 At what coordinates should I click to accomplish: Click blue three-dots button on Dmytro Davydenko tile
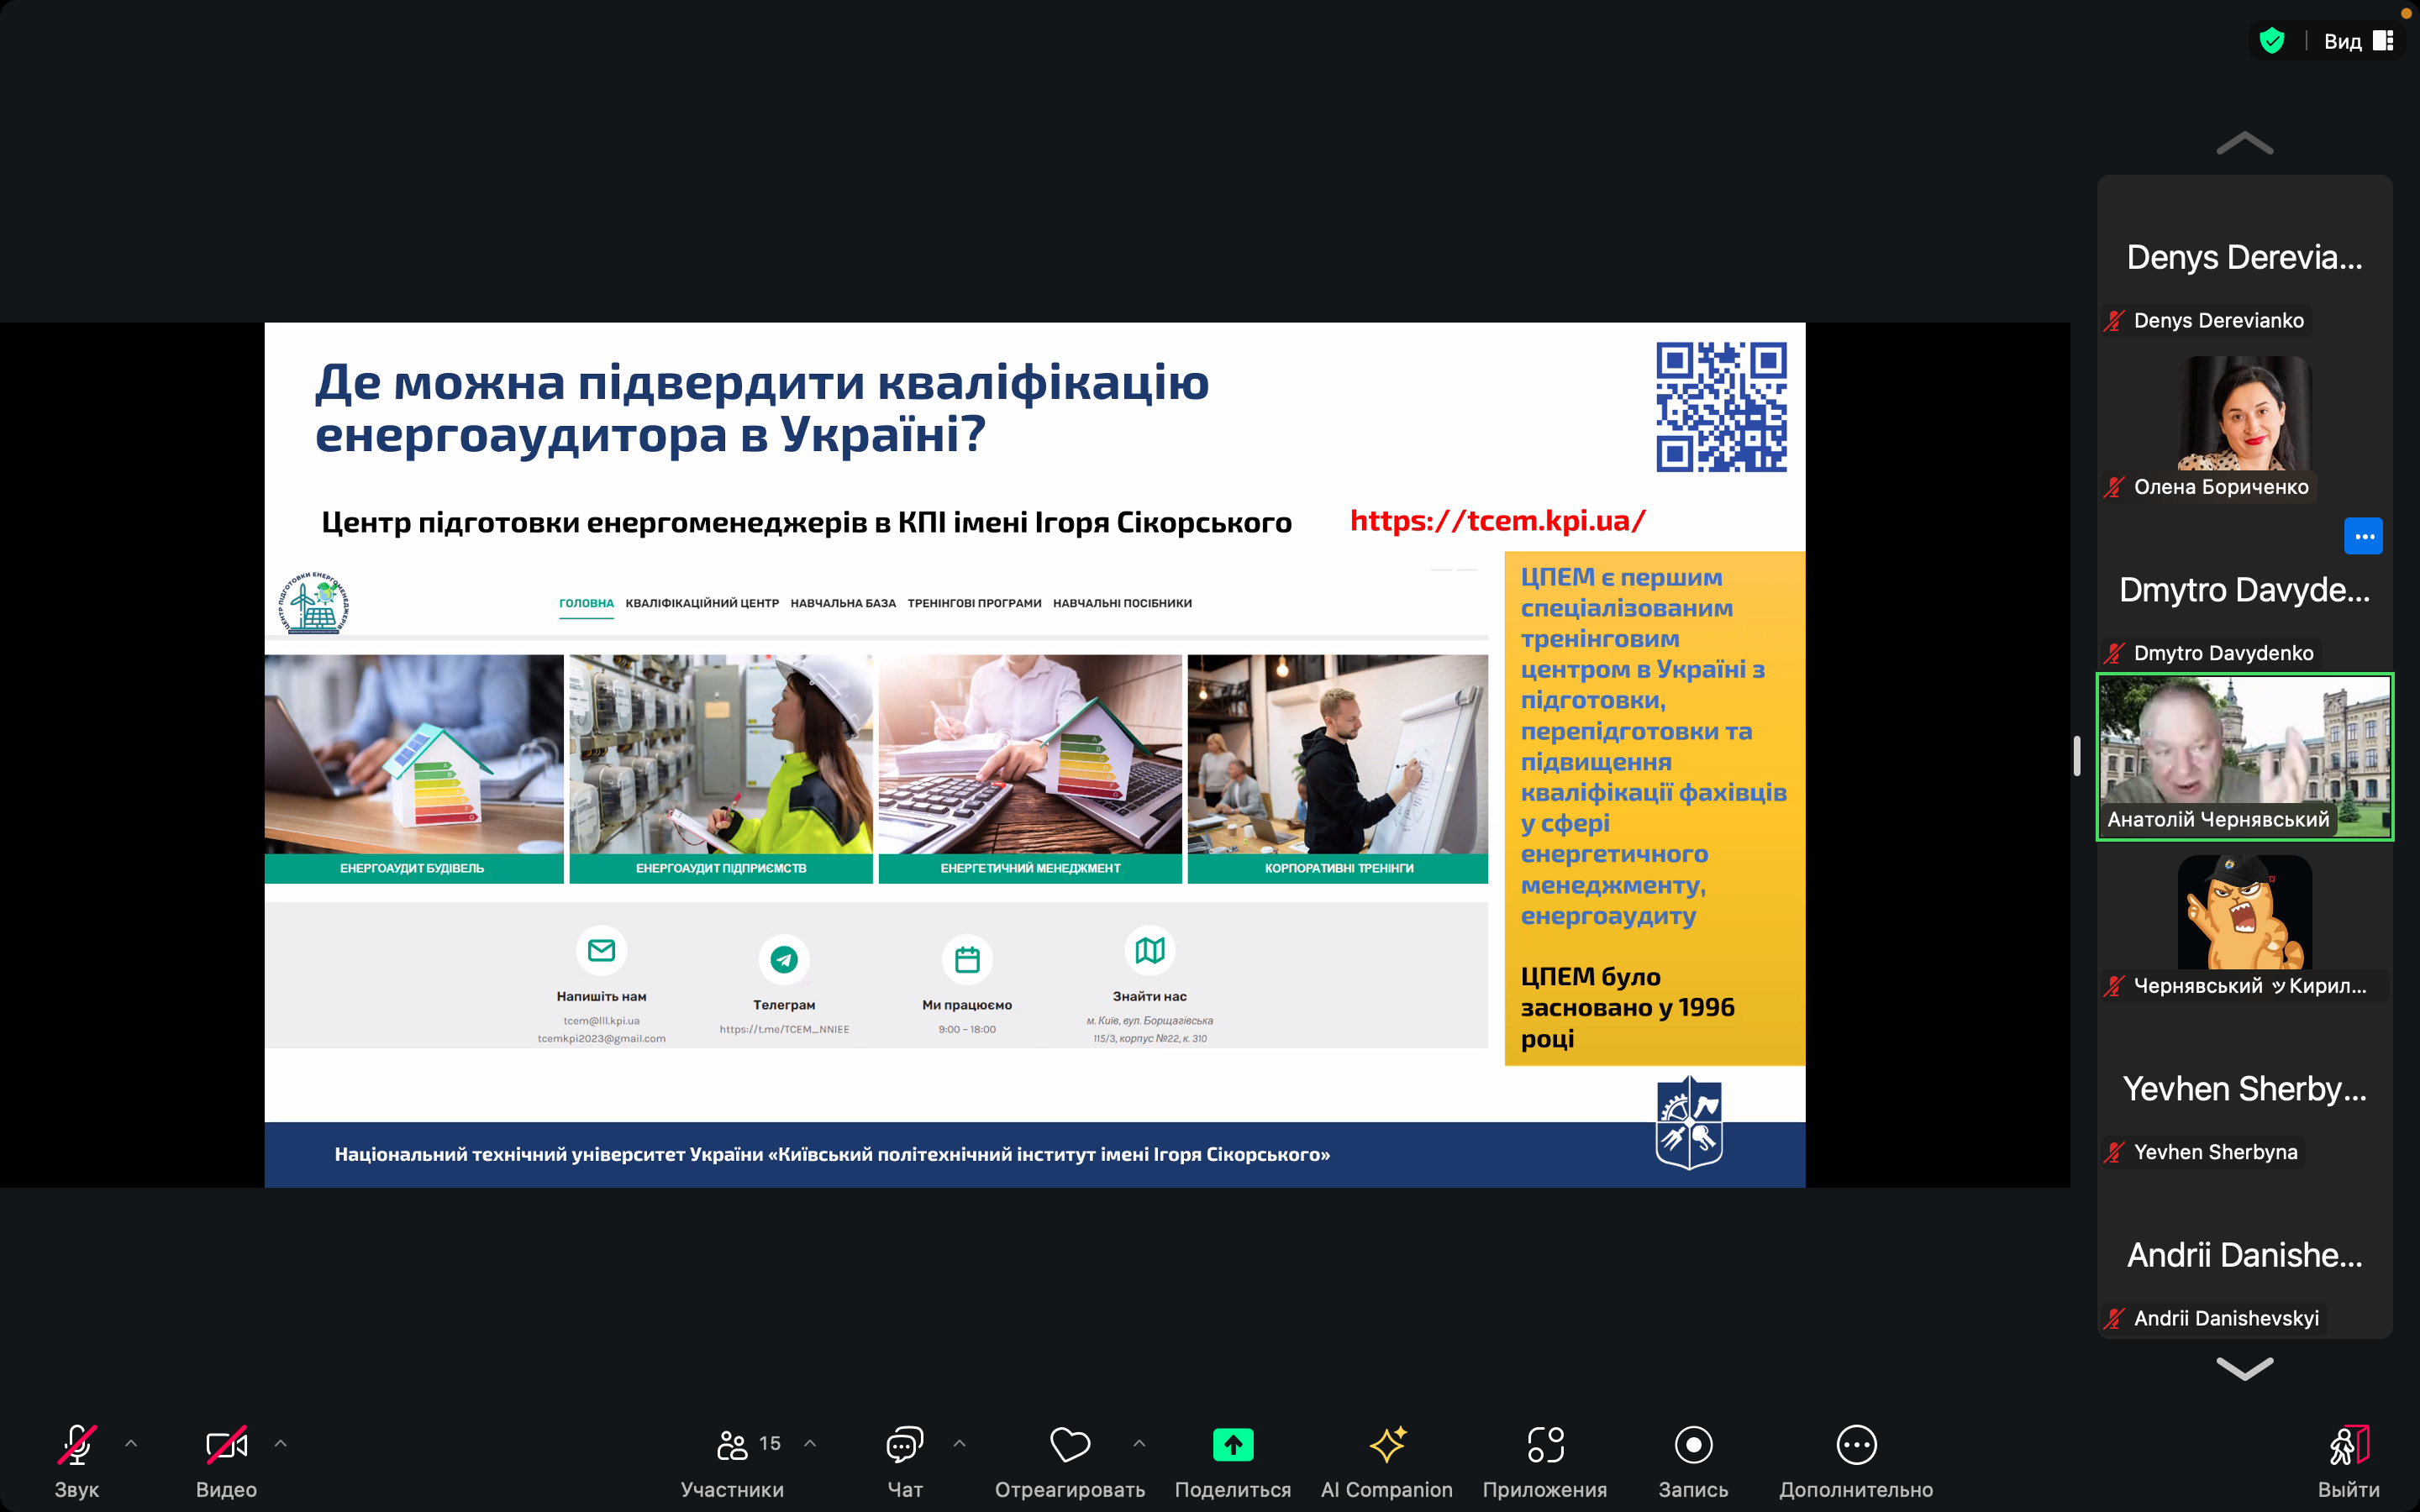[x=2364, y=536]
